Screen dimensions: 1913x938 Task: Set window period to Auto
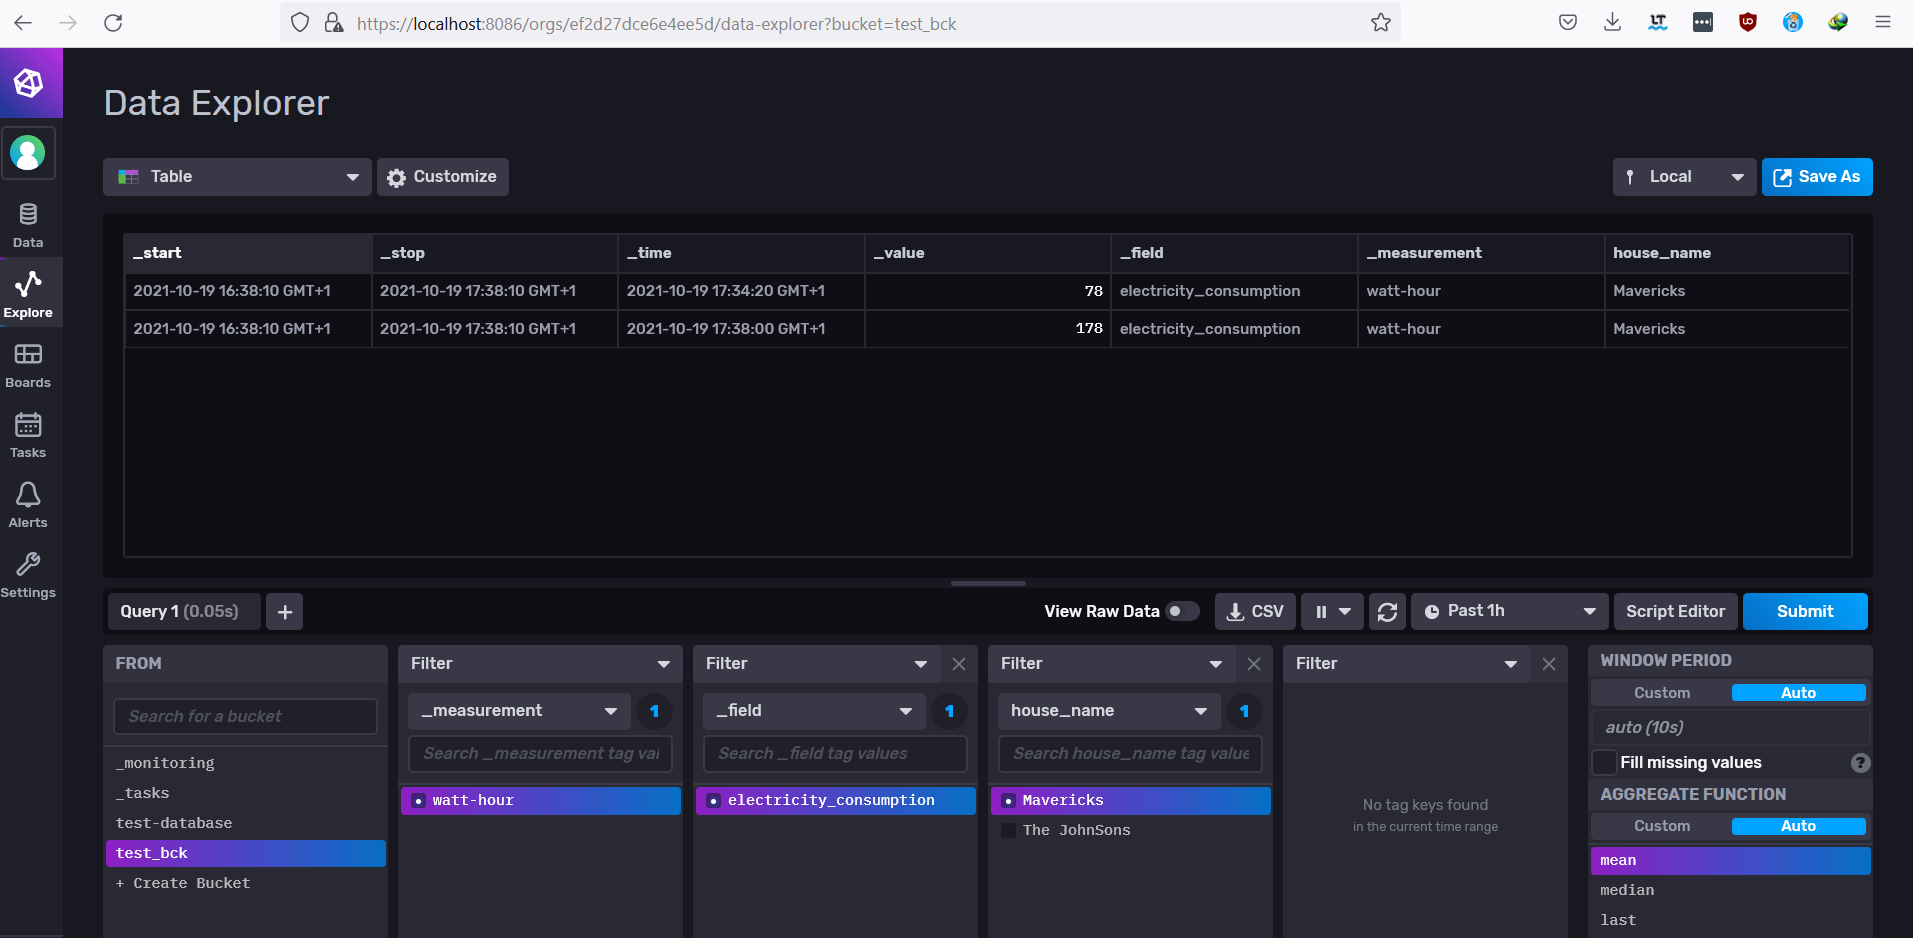[x=1798, y=693]
